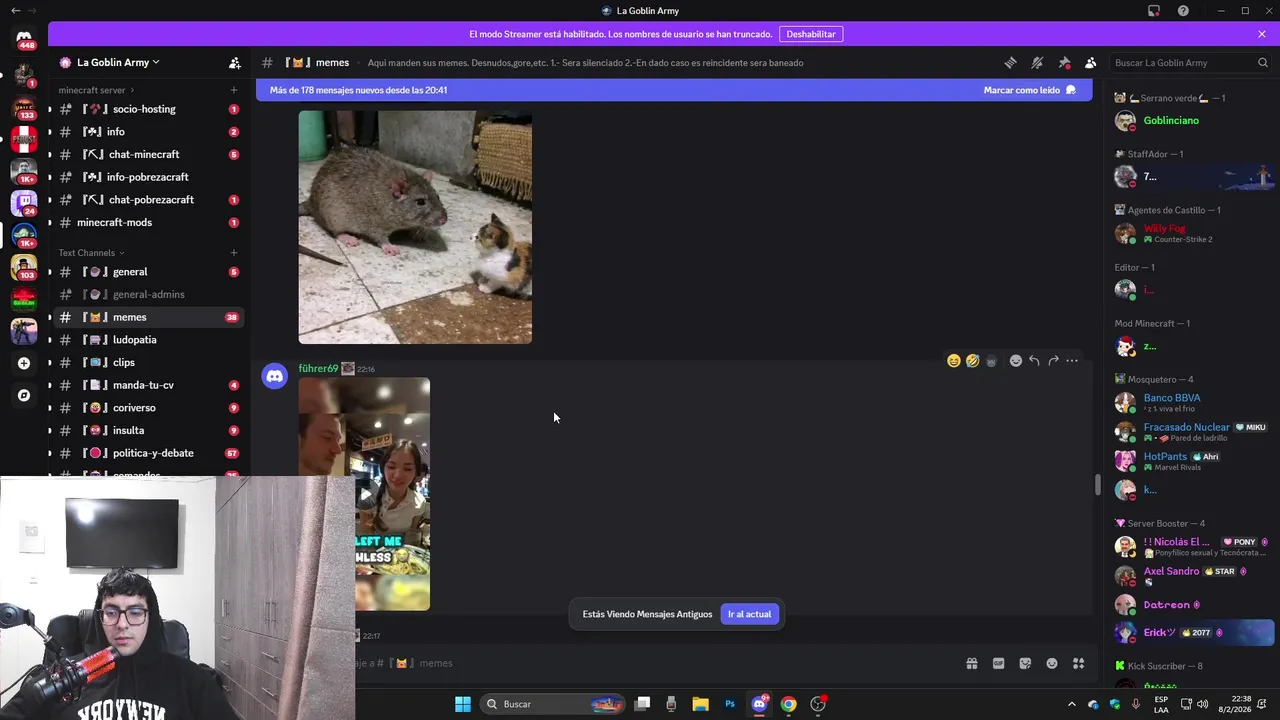Click Ir al actual button

[749, 614]
